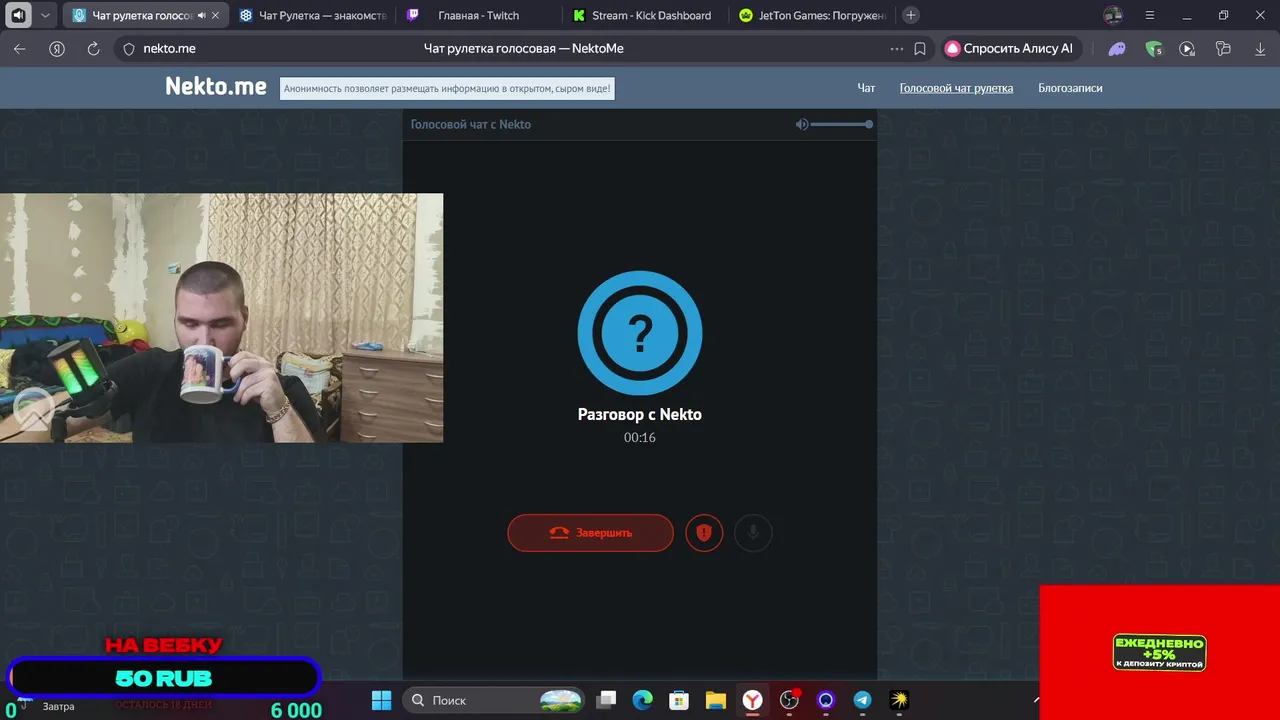The width and height of the screenshot is (1280, 720).
Task: Open the browser downloads icon
Action: [x=1260, y=48]
